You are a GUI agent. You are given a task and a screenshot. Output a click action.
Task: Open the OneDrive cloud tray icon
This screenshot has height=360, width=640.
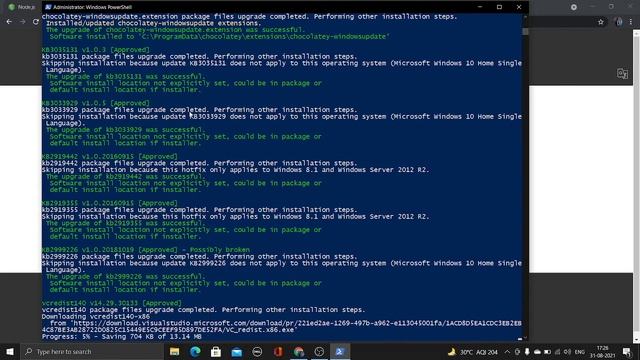point(537,352)
